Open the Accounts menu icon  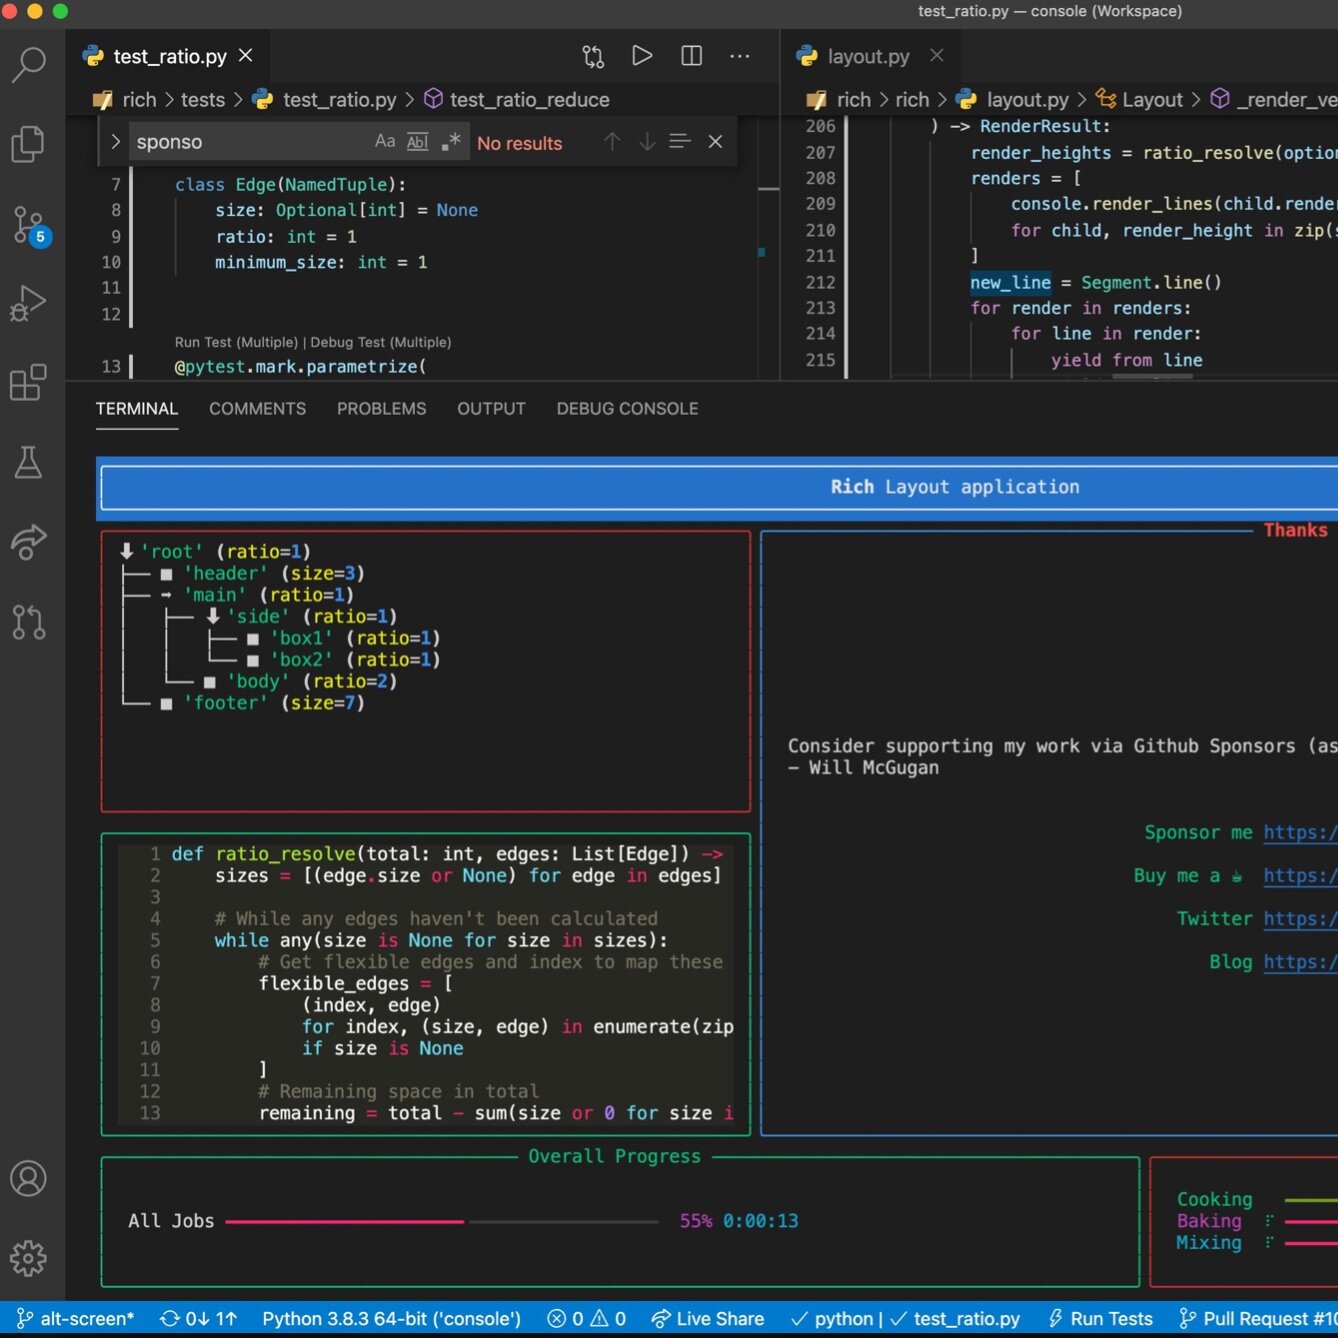tap(29, 1178)
